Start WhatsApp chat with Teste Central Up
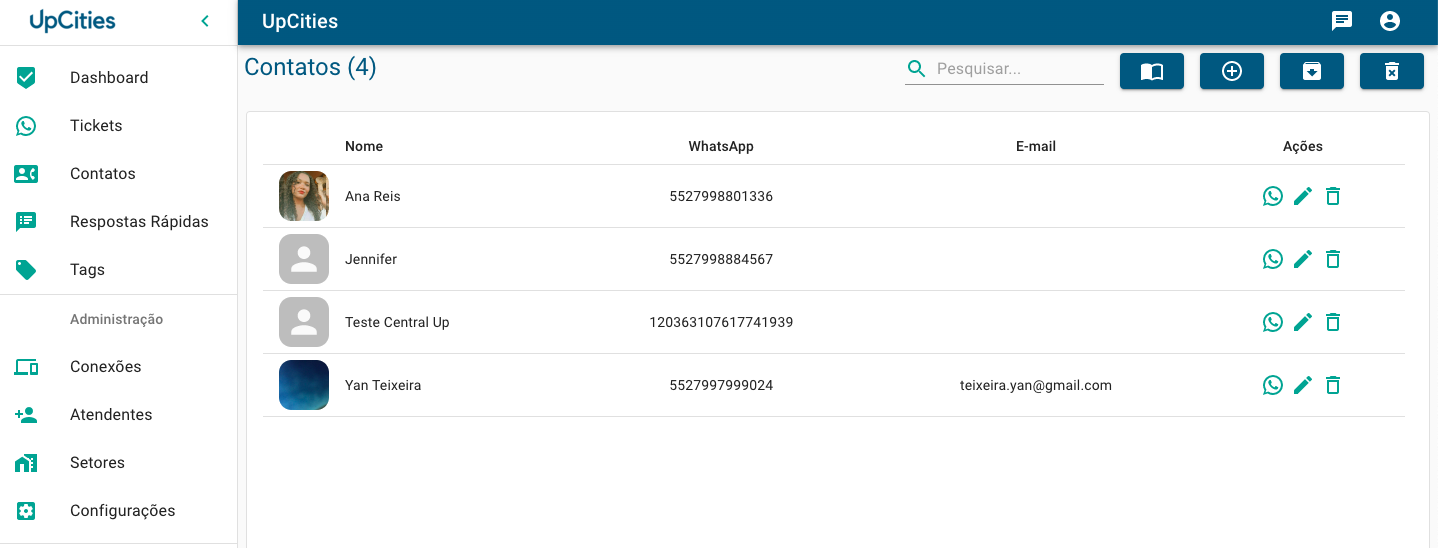The width and height of the screenshot is (1438, 548). 1273,322
